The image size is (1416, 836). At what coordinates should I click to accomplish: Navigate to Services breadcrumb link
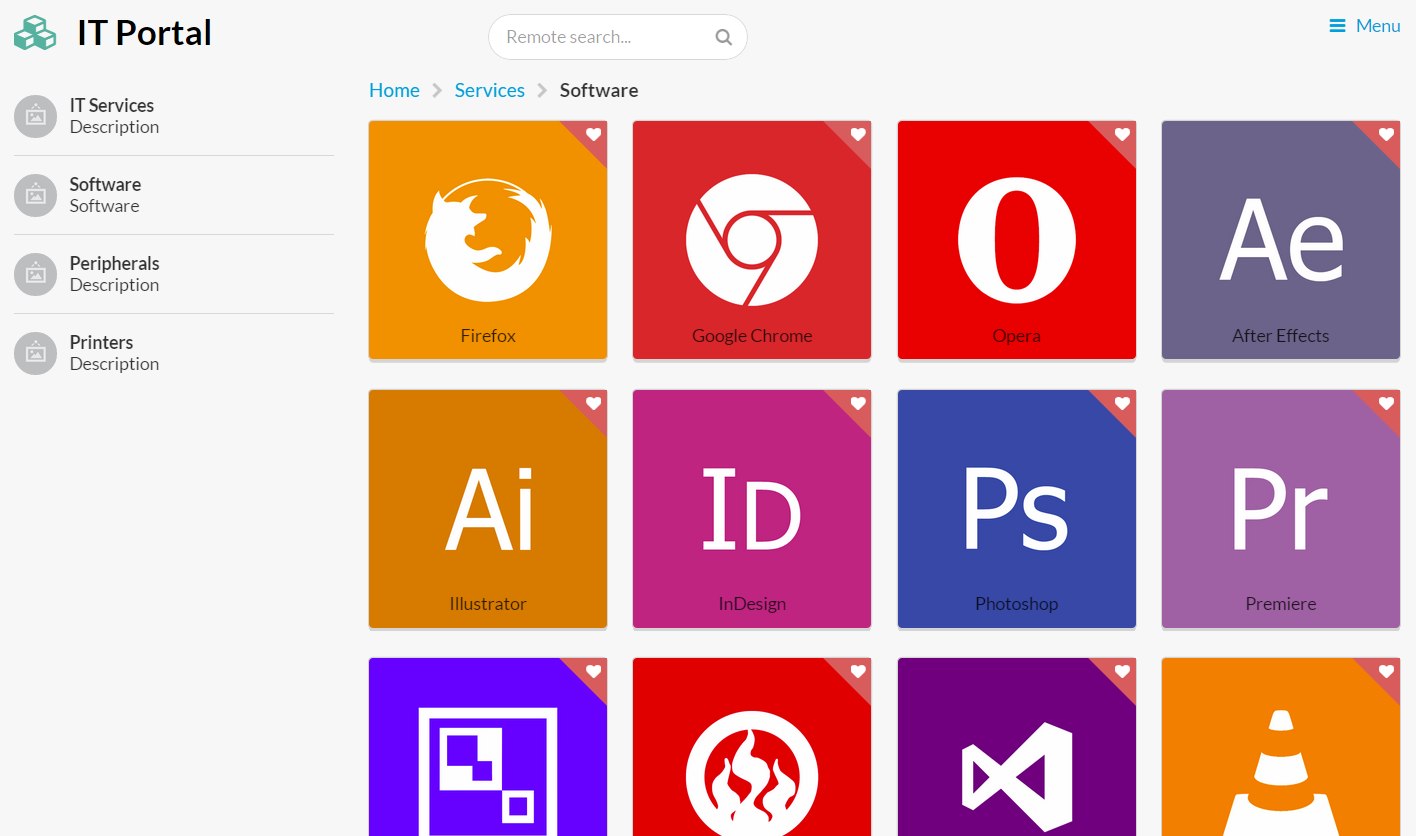[489, 90]
